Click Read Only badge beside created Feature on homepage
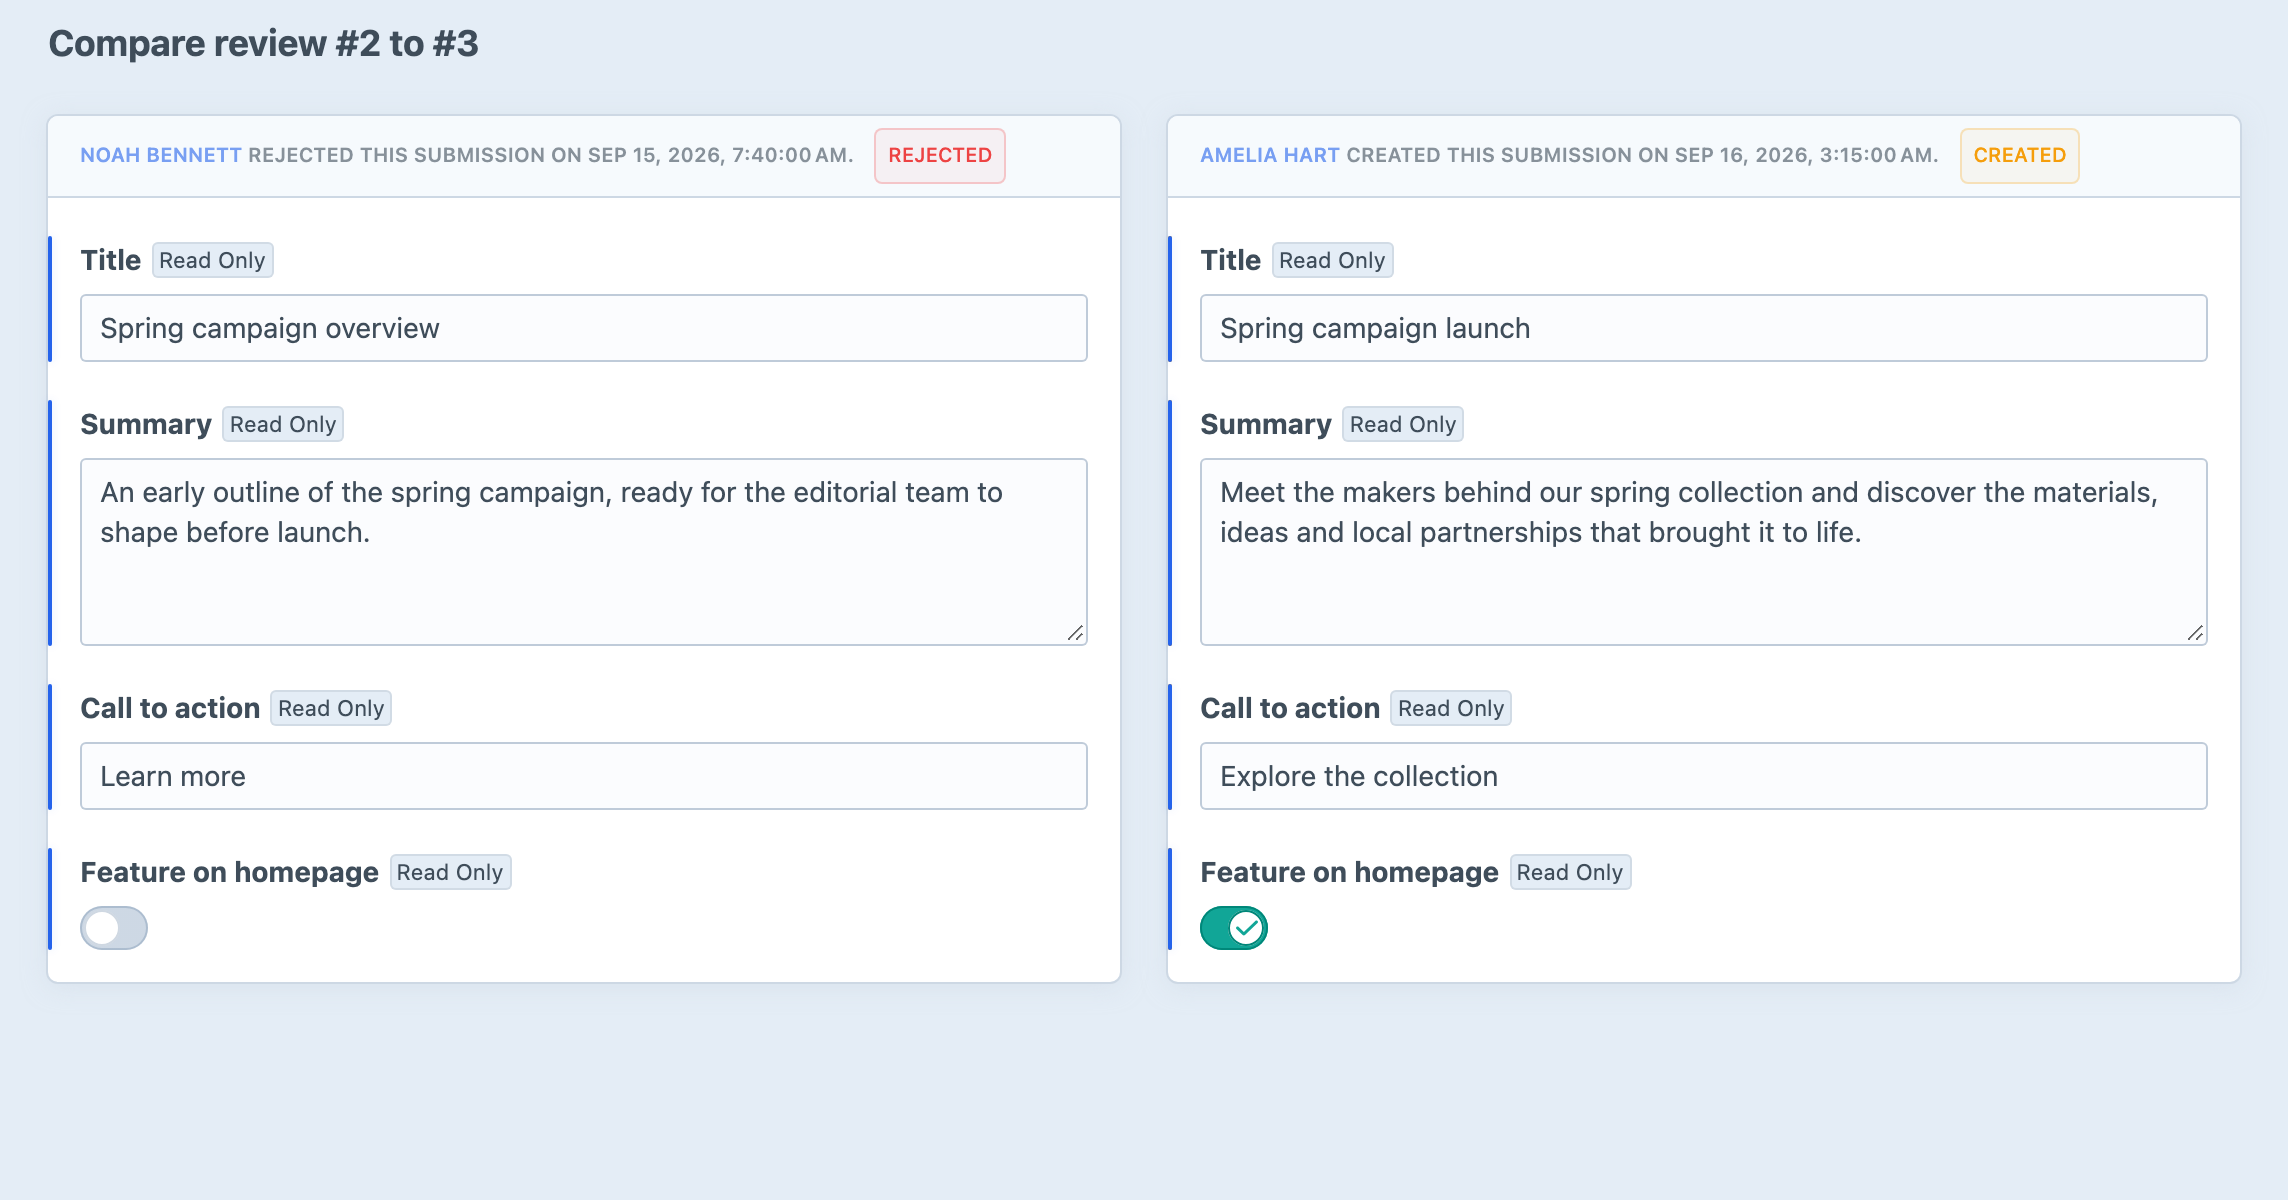Viewport: 2288px width, 1200px height. coord(1570,872)
